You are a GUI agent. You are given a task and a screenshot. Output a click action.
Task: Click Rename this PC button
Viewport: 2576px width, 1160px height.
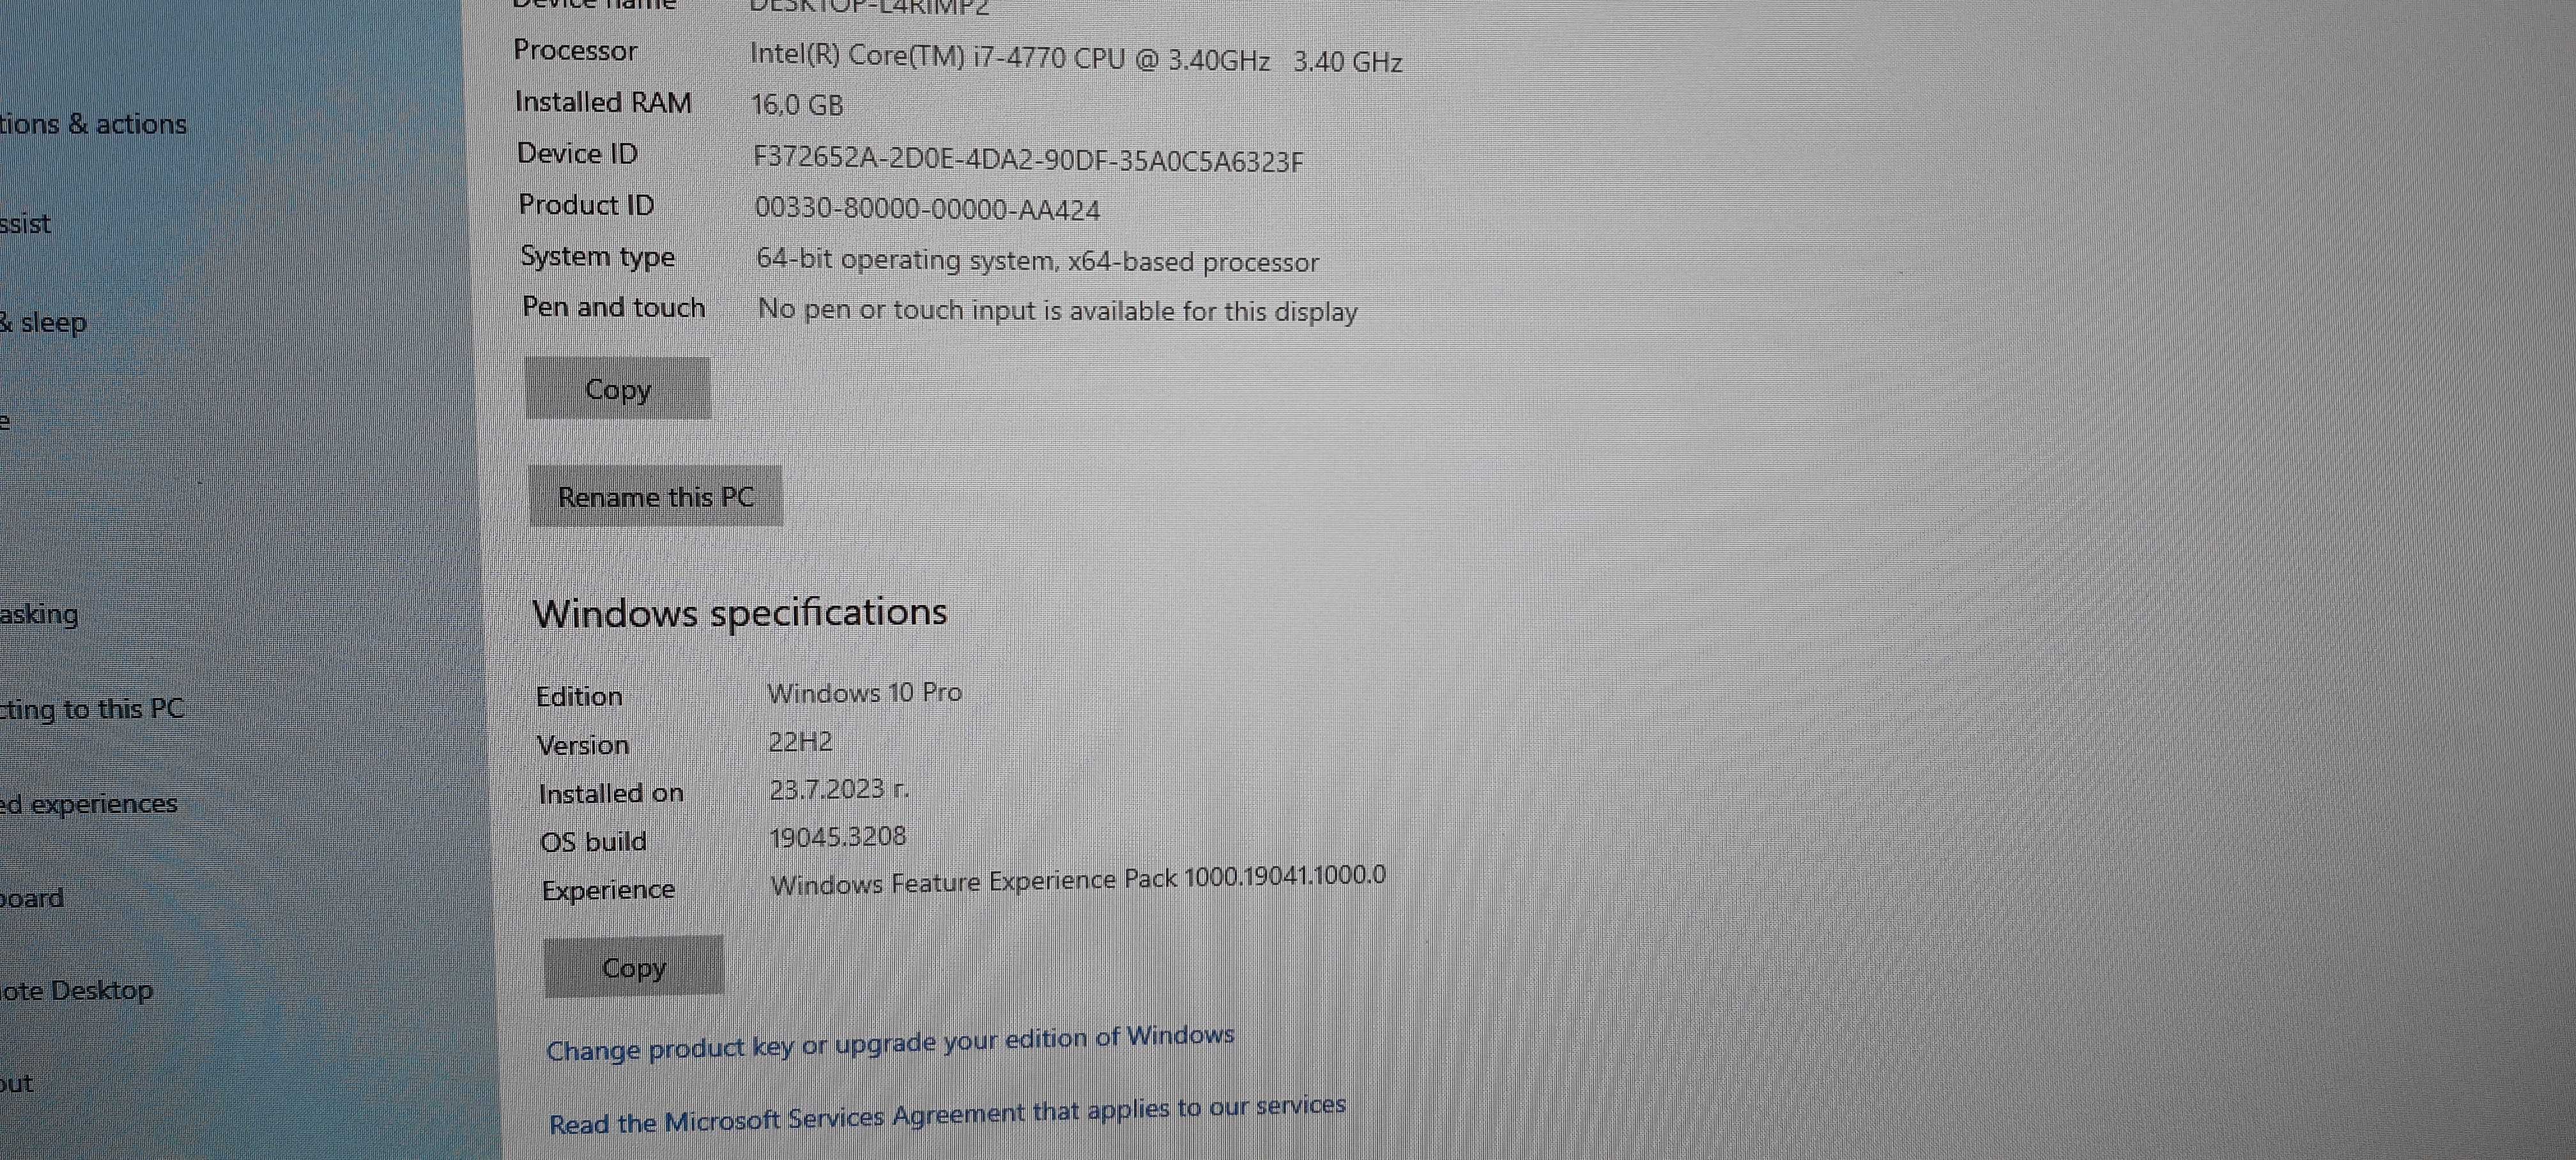click(655, 496)
